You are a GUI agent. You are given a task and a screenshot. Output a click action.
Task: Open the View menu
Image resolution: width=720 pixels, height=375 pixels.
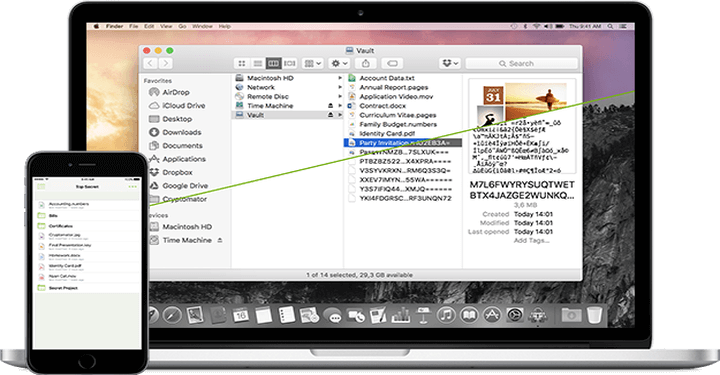coord(166,27)
